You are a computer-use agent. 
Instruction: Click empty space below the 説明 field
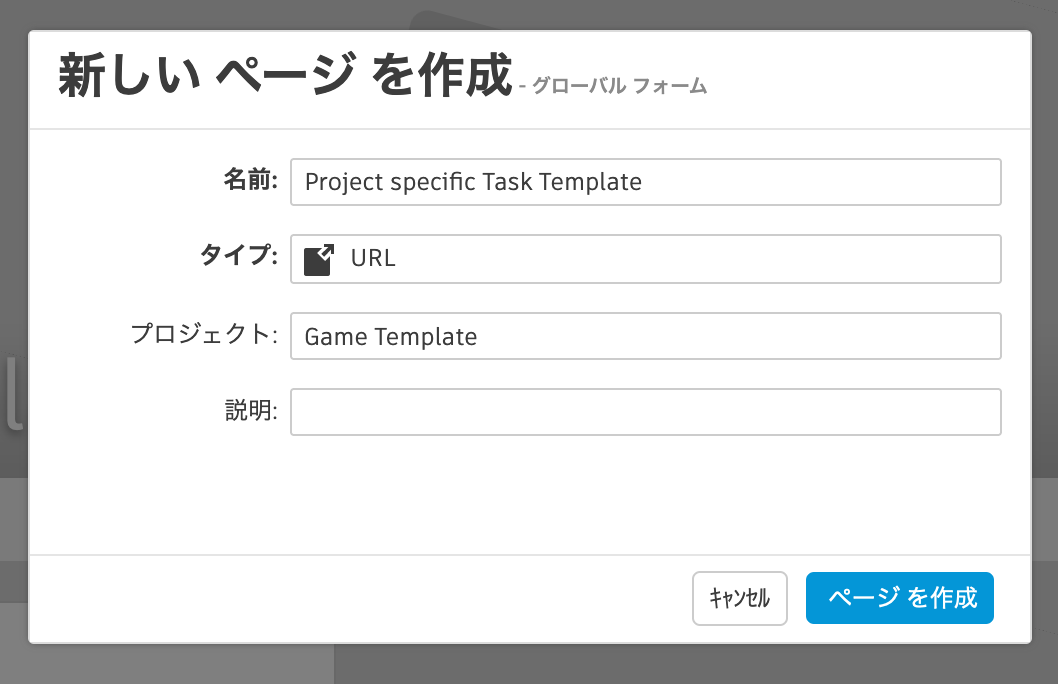[530, 495]
